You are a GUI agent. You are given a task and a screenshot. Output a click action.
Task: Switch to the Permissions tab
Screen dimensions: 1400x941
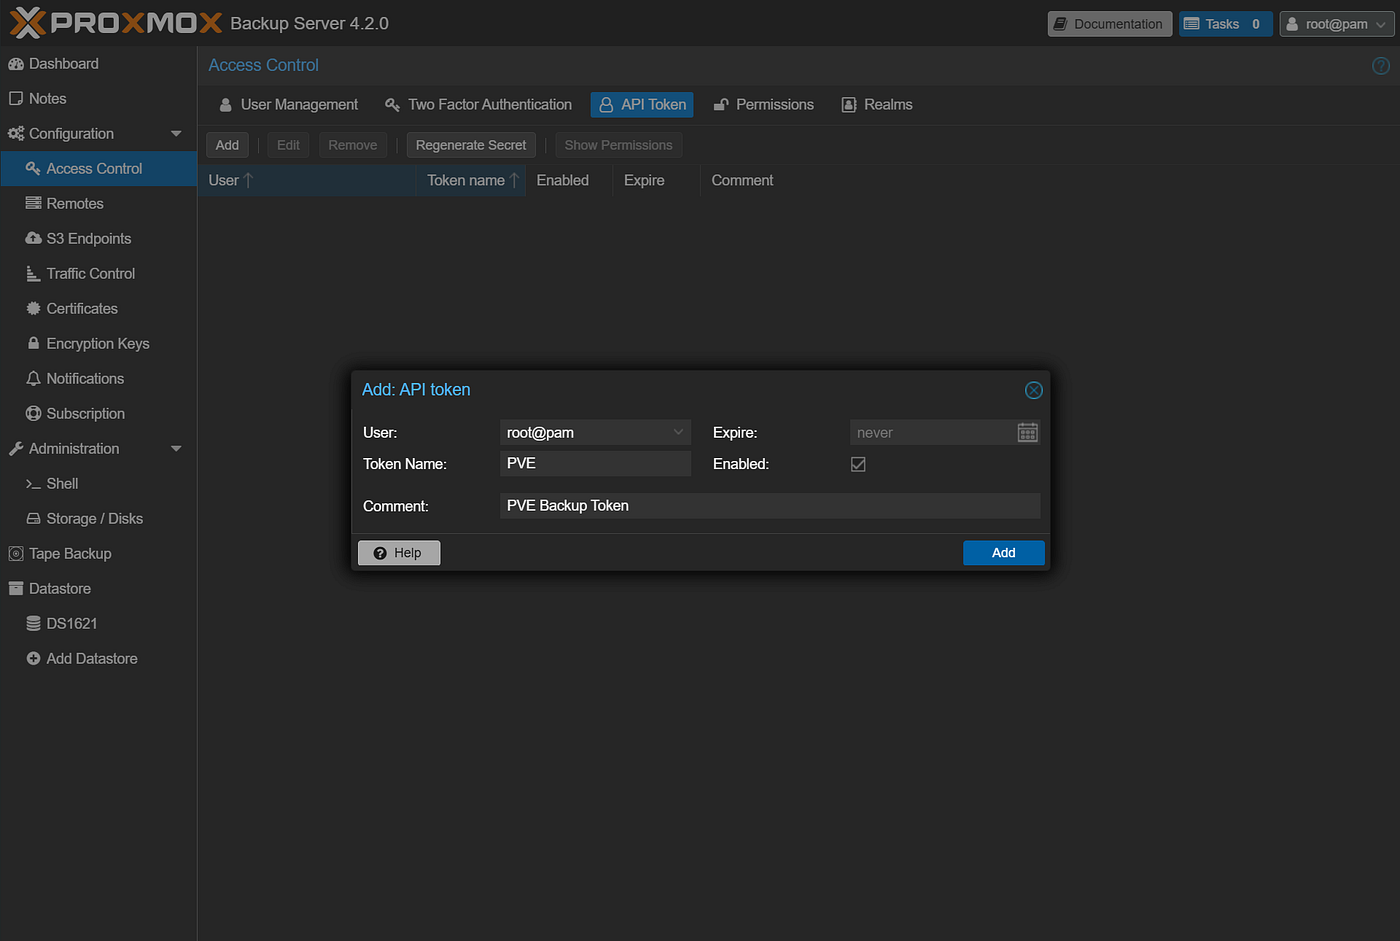(764, 105)
